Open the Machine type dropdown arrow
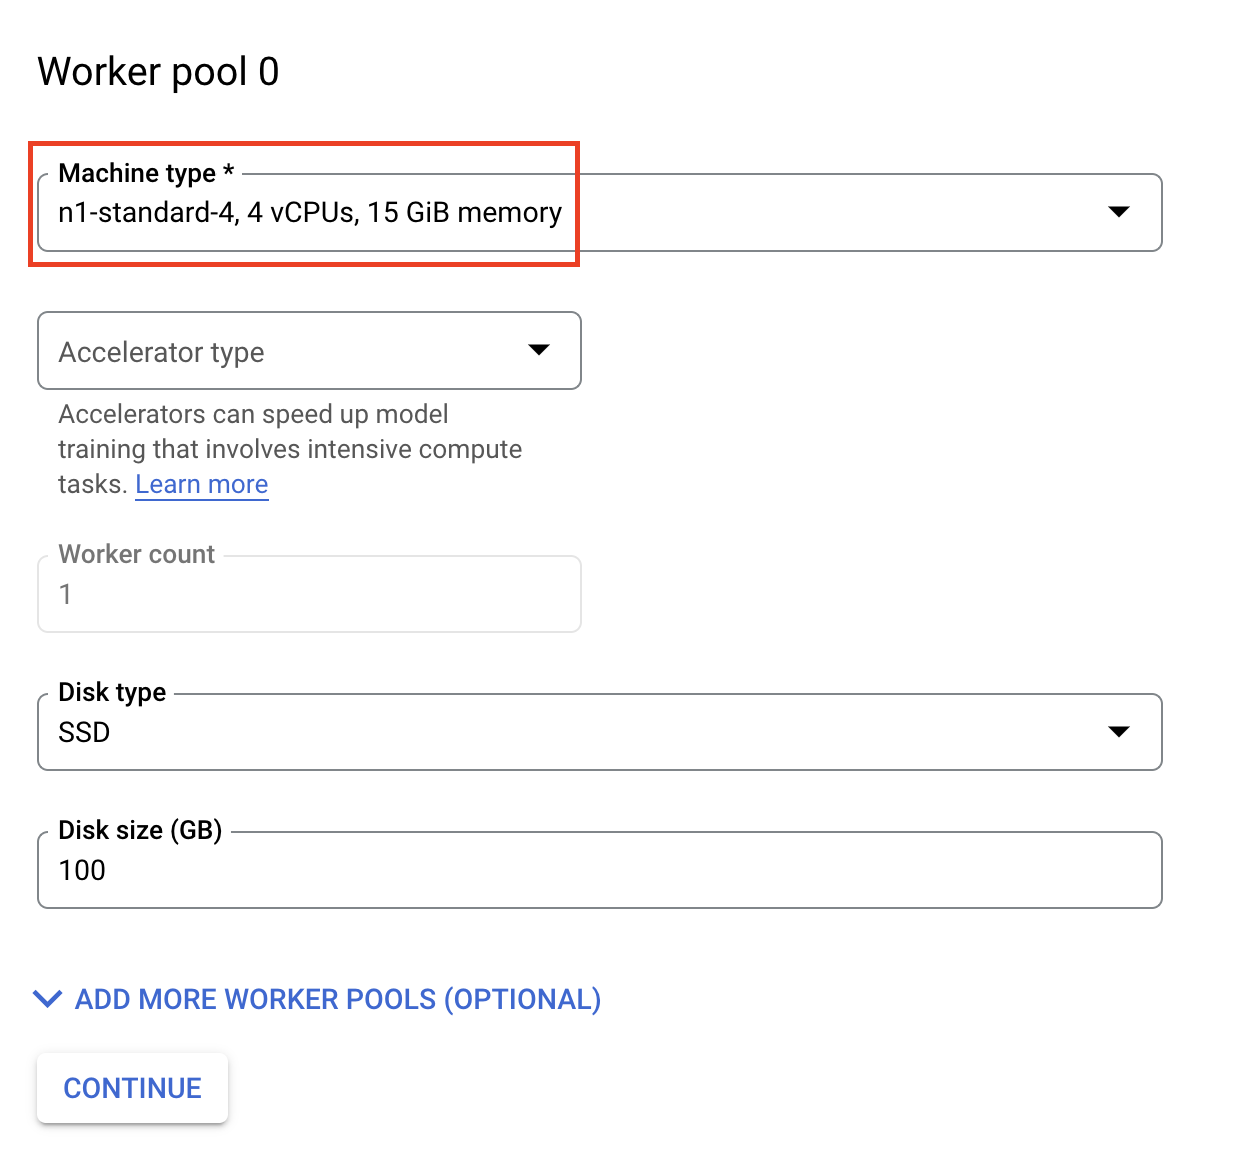This screenshot has height=1152, width=1234. pyautogui.click(x=1120, y=212)
